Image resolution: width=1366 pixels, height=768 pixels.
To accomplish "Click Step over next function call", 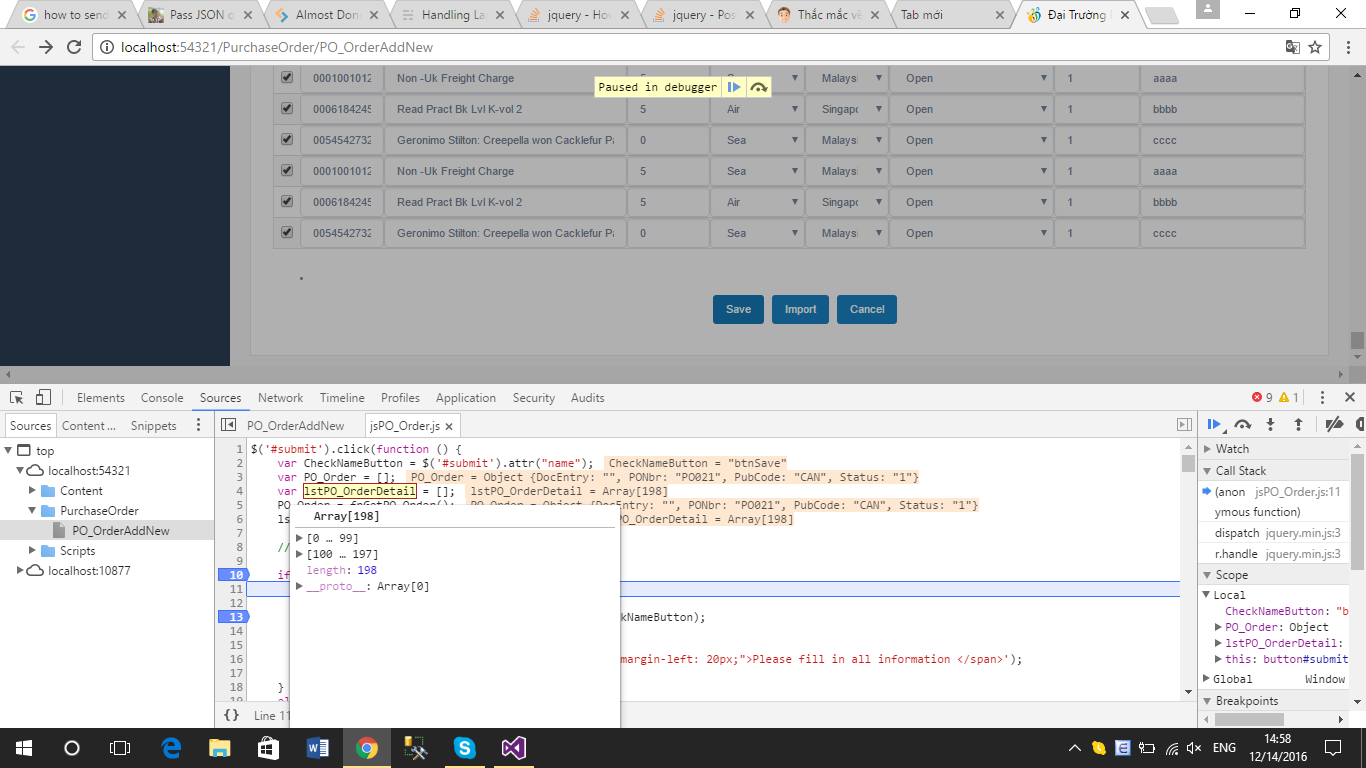I will [x=1243, y=424].
